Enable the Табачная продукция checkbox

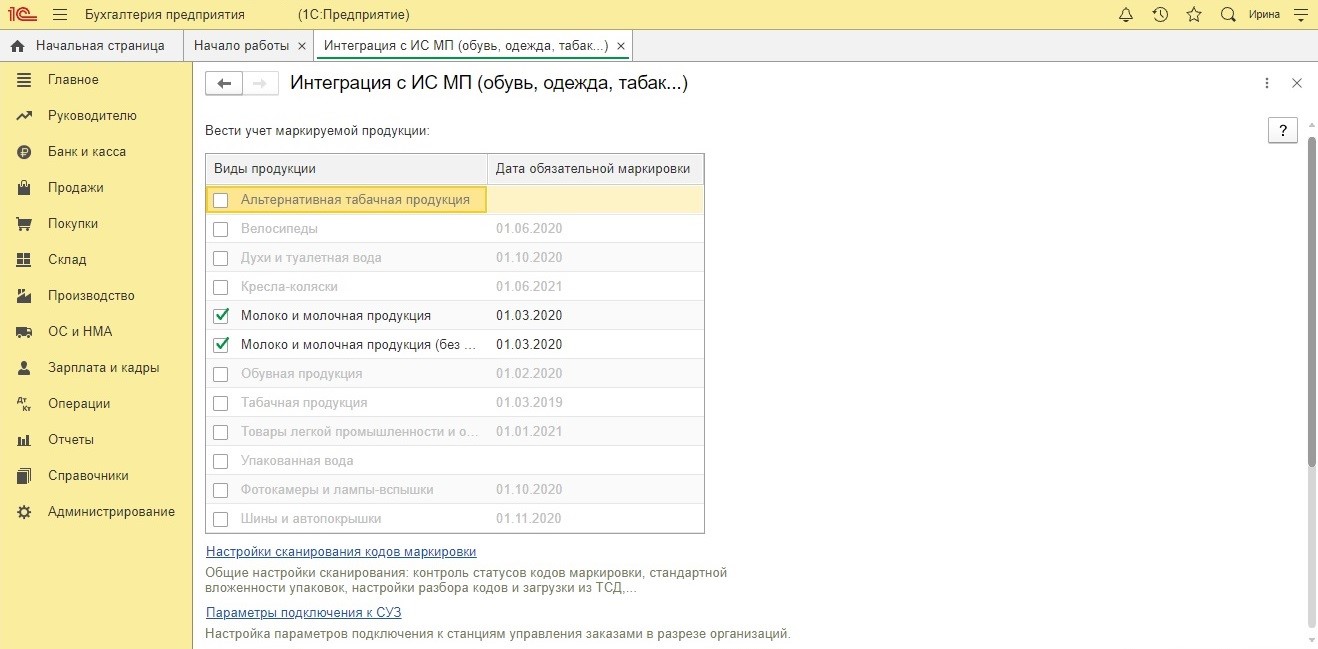tap(221, 403)
